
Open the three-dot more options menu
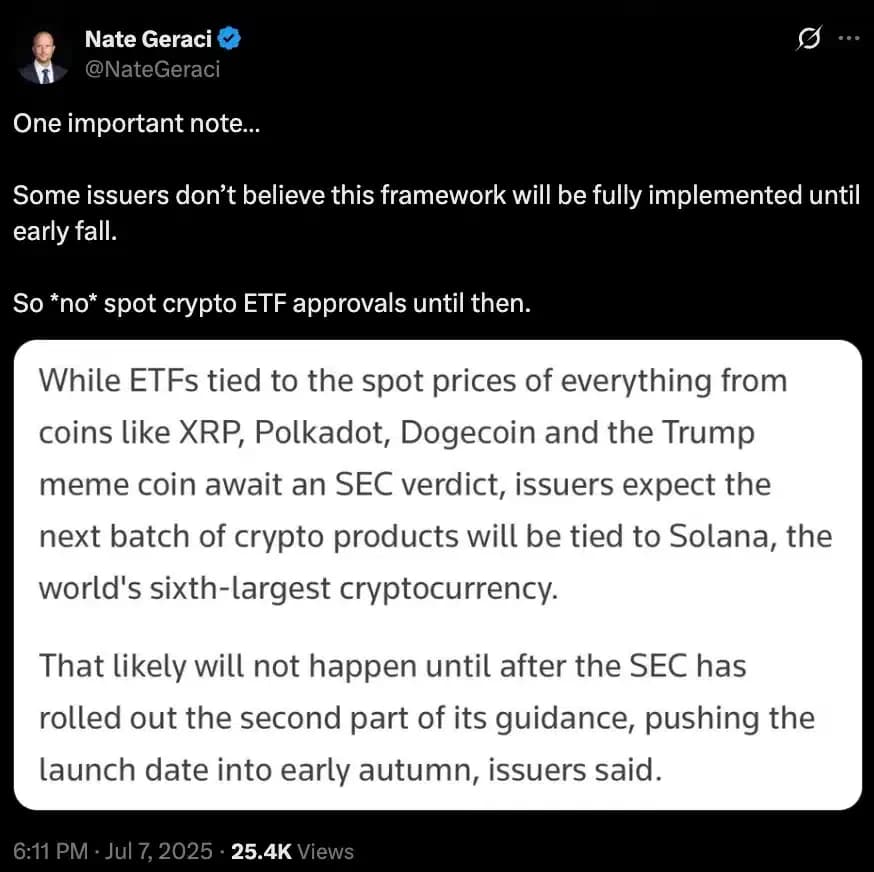(x=848, y=39)
